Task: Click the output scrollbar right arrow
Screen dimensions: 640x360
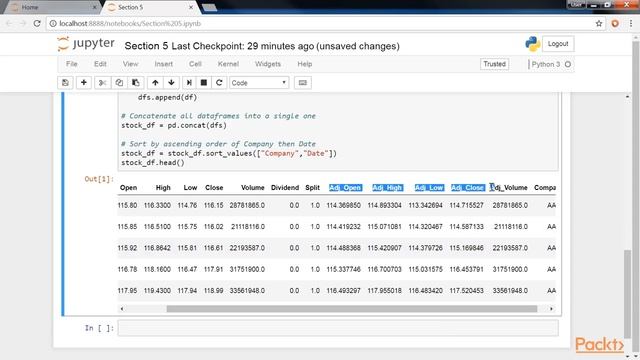Action: [551, 309]
